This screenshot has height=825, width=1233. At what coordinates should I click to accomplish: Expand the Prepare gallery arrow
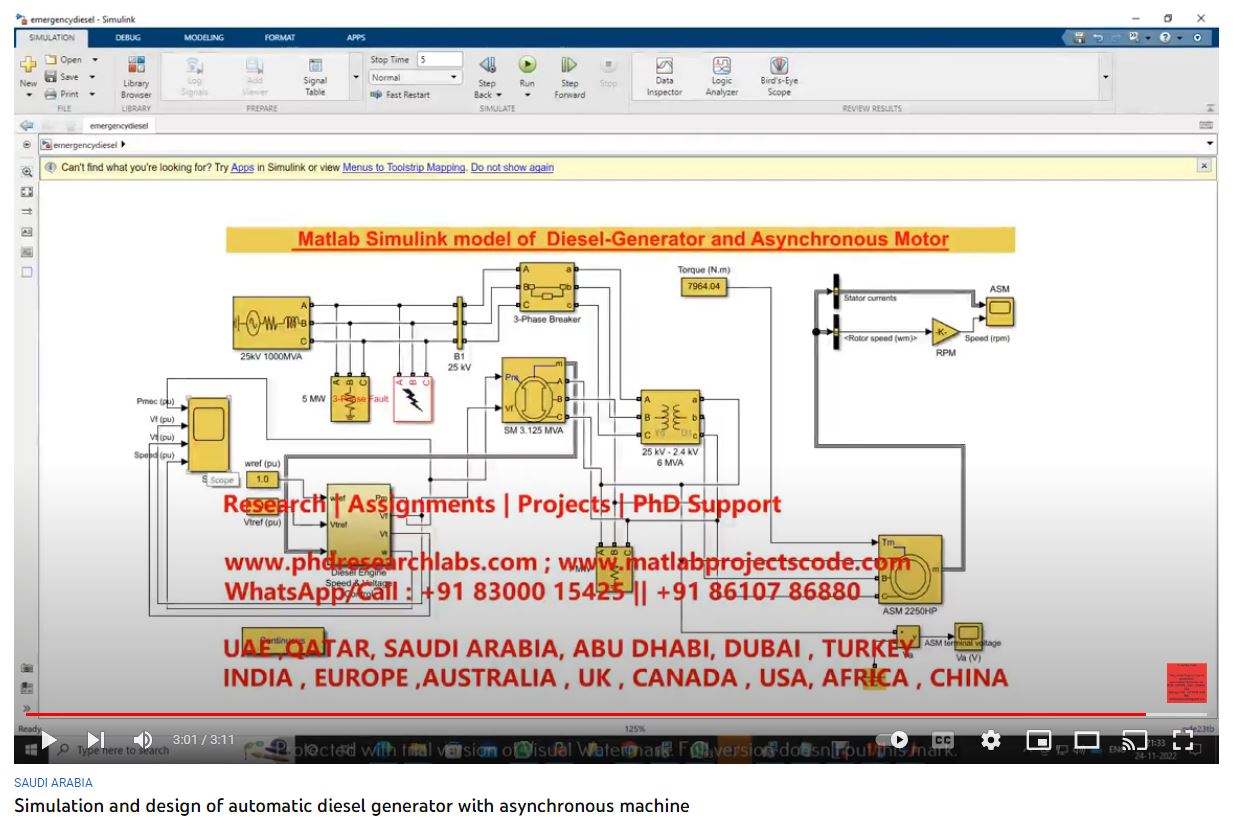click(356, 77)
